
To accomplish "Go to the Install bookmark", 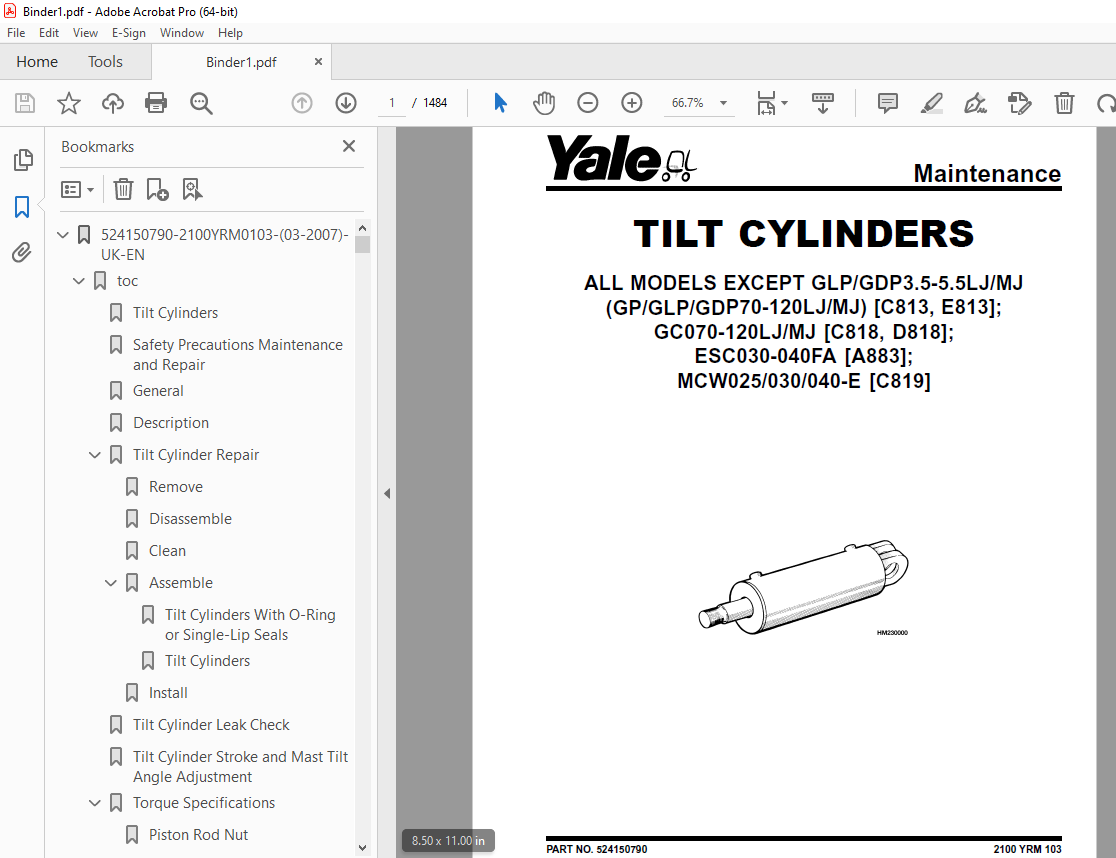I will coord(168,693).
